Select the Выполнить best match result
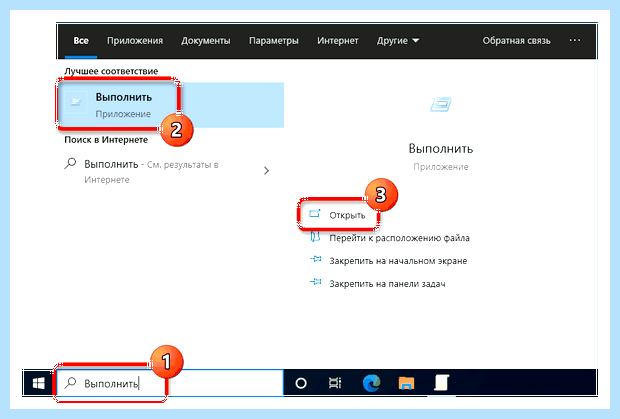Viewport: 620px width, 419px height. tap(171, 105)
